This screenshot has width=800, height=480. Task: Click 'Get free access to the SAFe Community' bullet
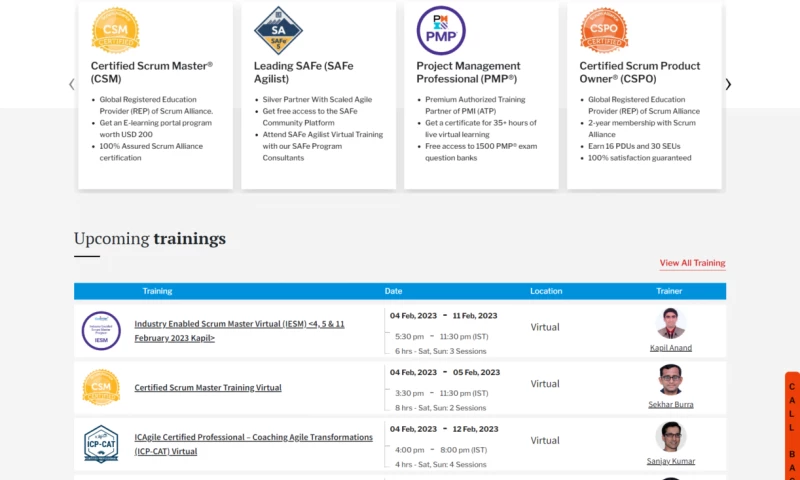tap(310, 117)
